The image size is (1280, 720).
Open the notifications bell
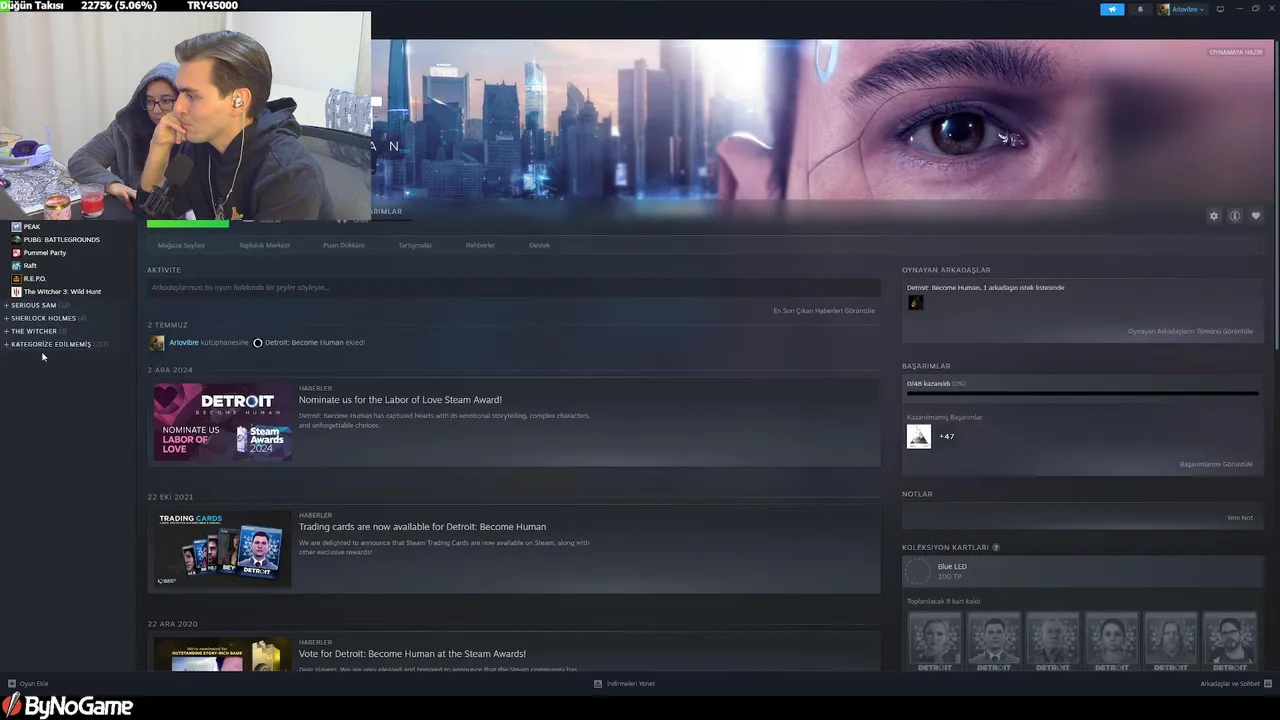tap(1140, 9)
